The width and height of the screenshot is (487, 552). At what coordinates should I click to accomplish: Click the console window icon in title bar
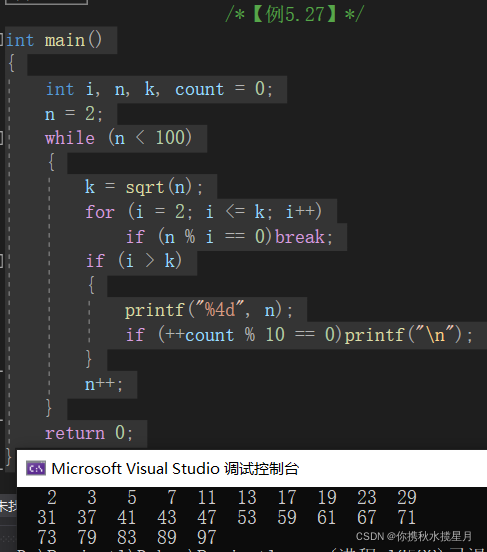pyautogui.click(x=36, y=468)
